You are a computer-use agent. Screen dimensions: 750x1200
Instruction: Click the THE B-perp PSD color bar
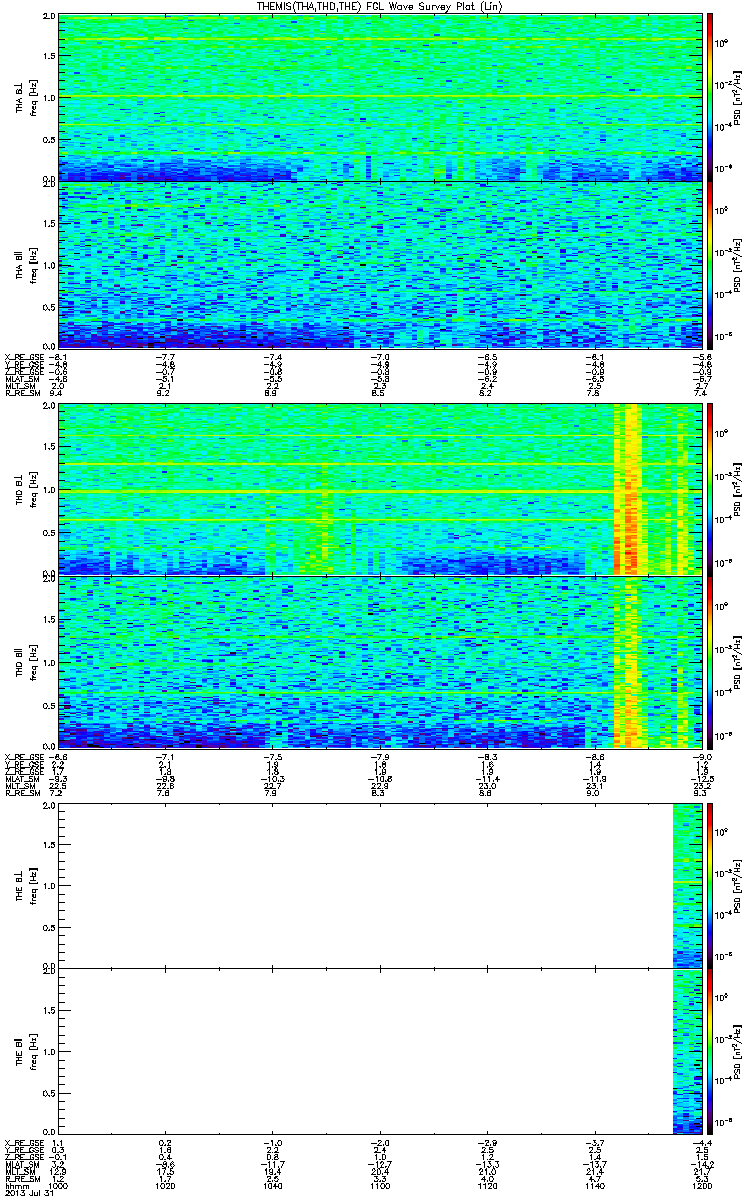point(711,886)
